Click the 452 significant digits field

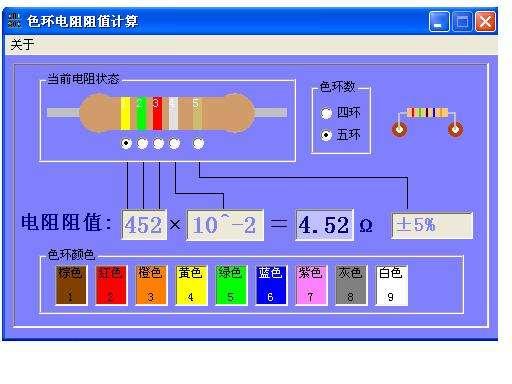coord(144,225)
